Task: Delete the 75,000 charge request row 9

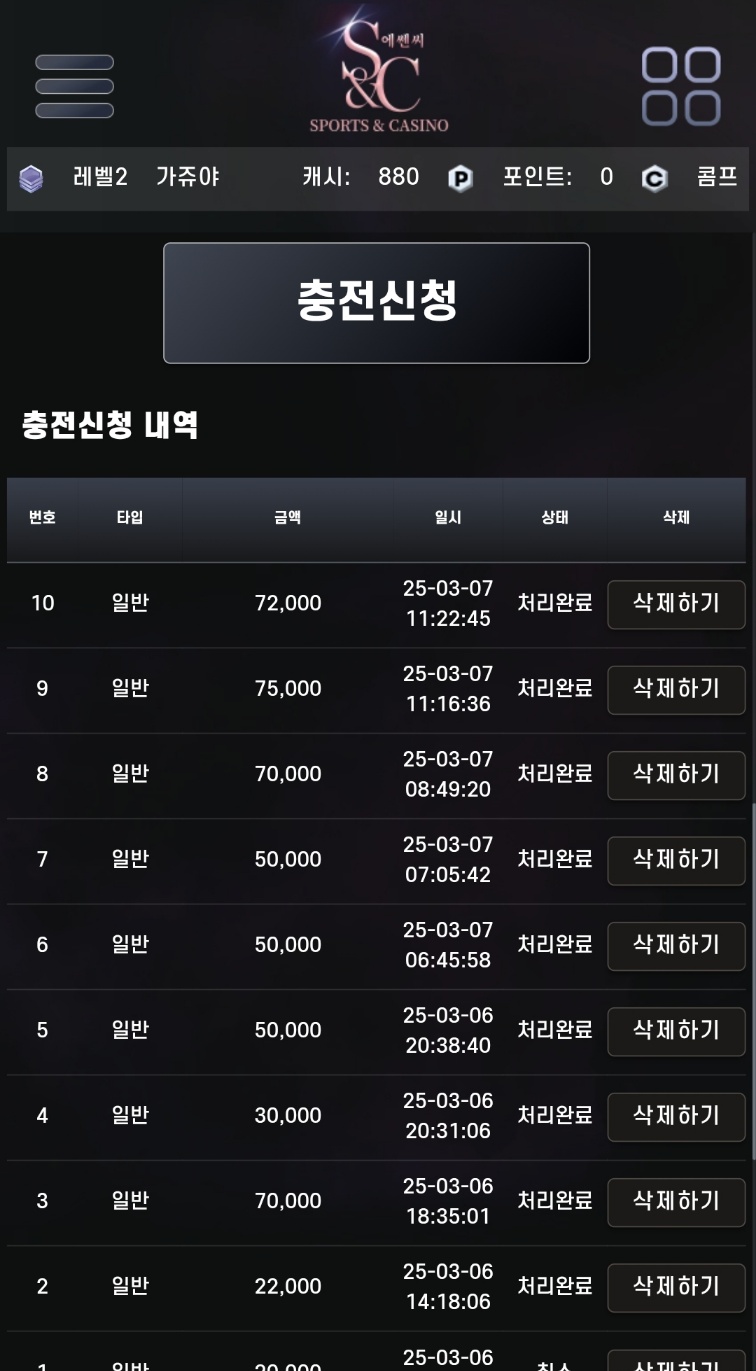Action: tap(676, 689)
